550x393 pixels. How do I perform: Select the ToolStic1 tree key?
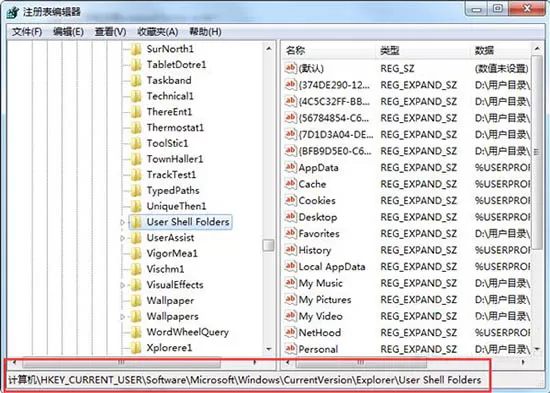(167, 144)
